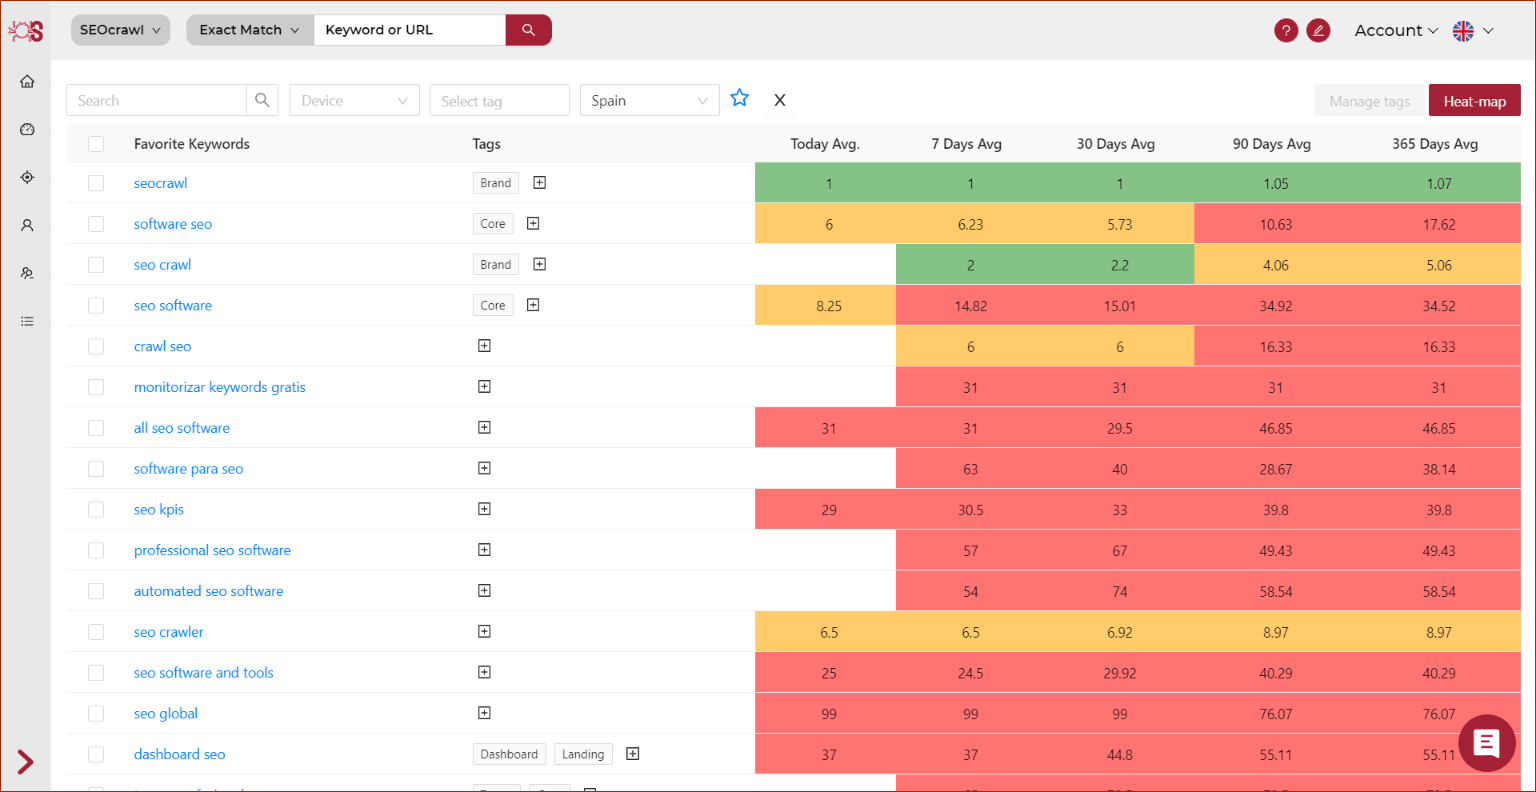The image size is (1536, 792).
Task: Open the Device dropdown filter
Action: click(x=354, y=100)
